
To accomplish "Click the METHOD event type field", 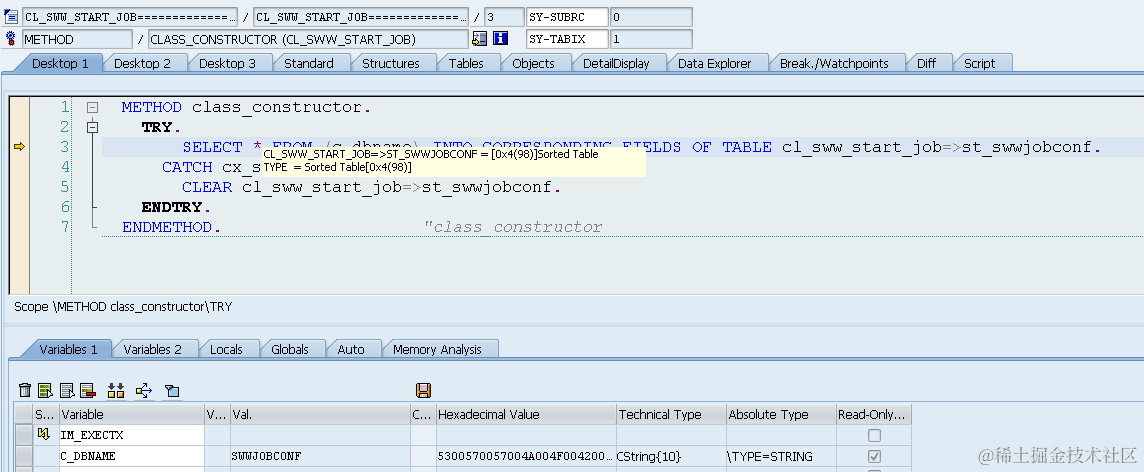I will 77,39.
